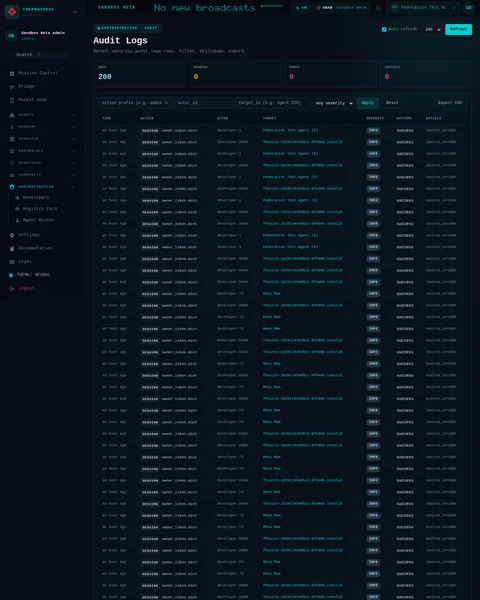480x600 pixels.
Task: Open Agent Roster under Administration
Action: click(38, 220)
